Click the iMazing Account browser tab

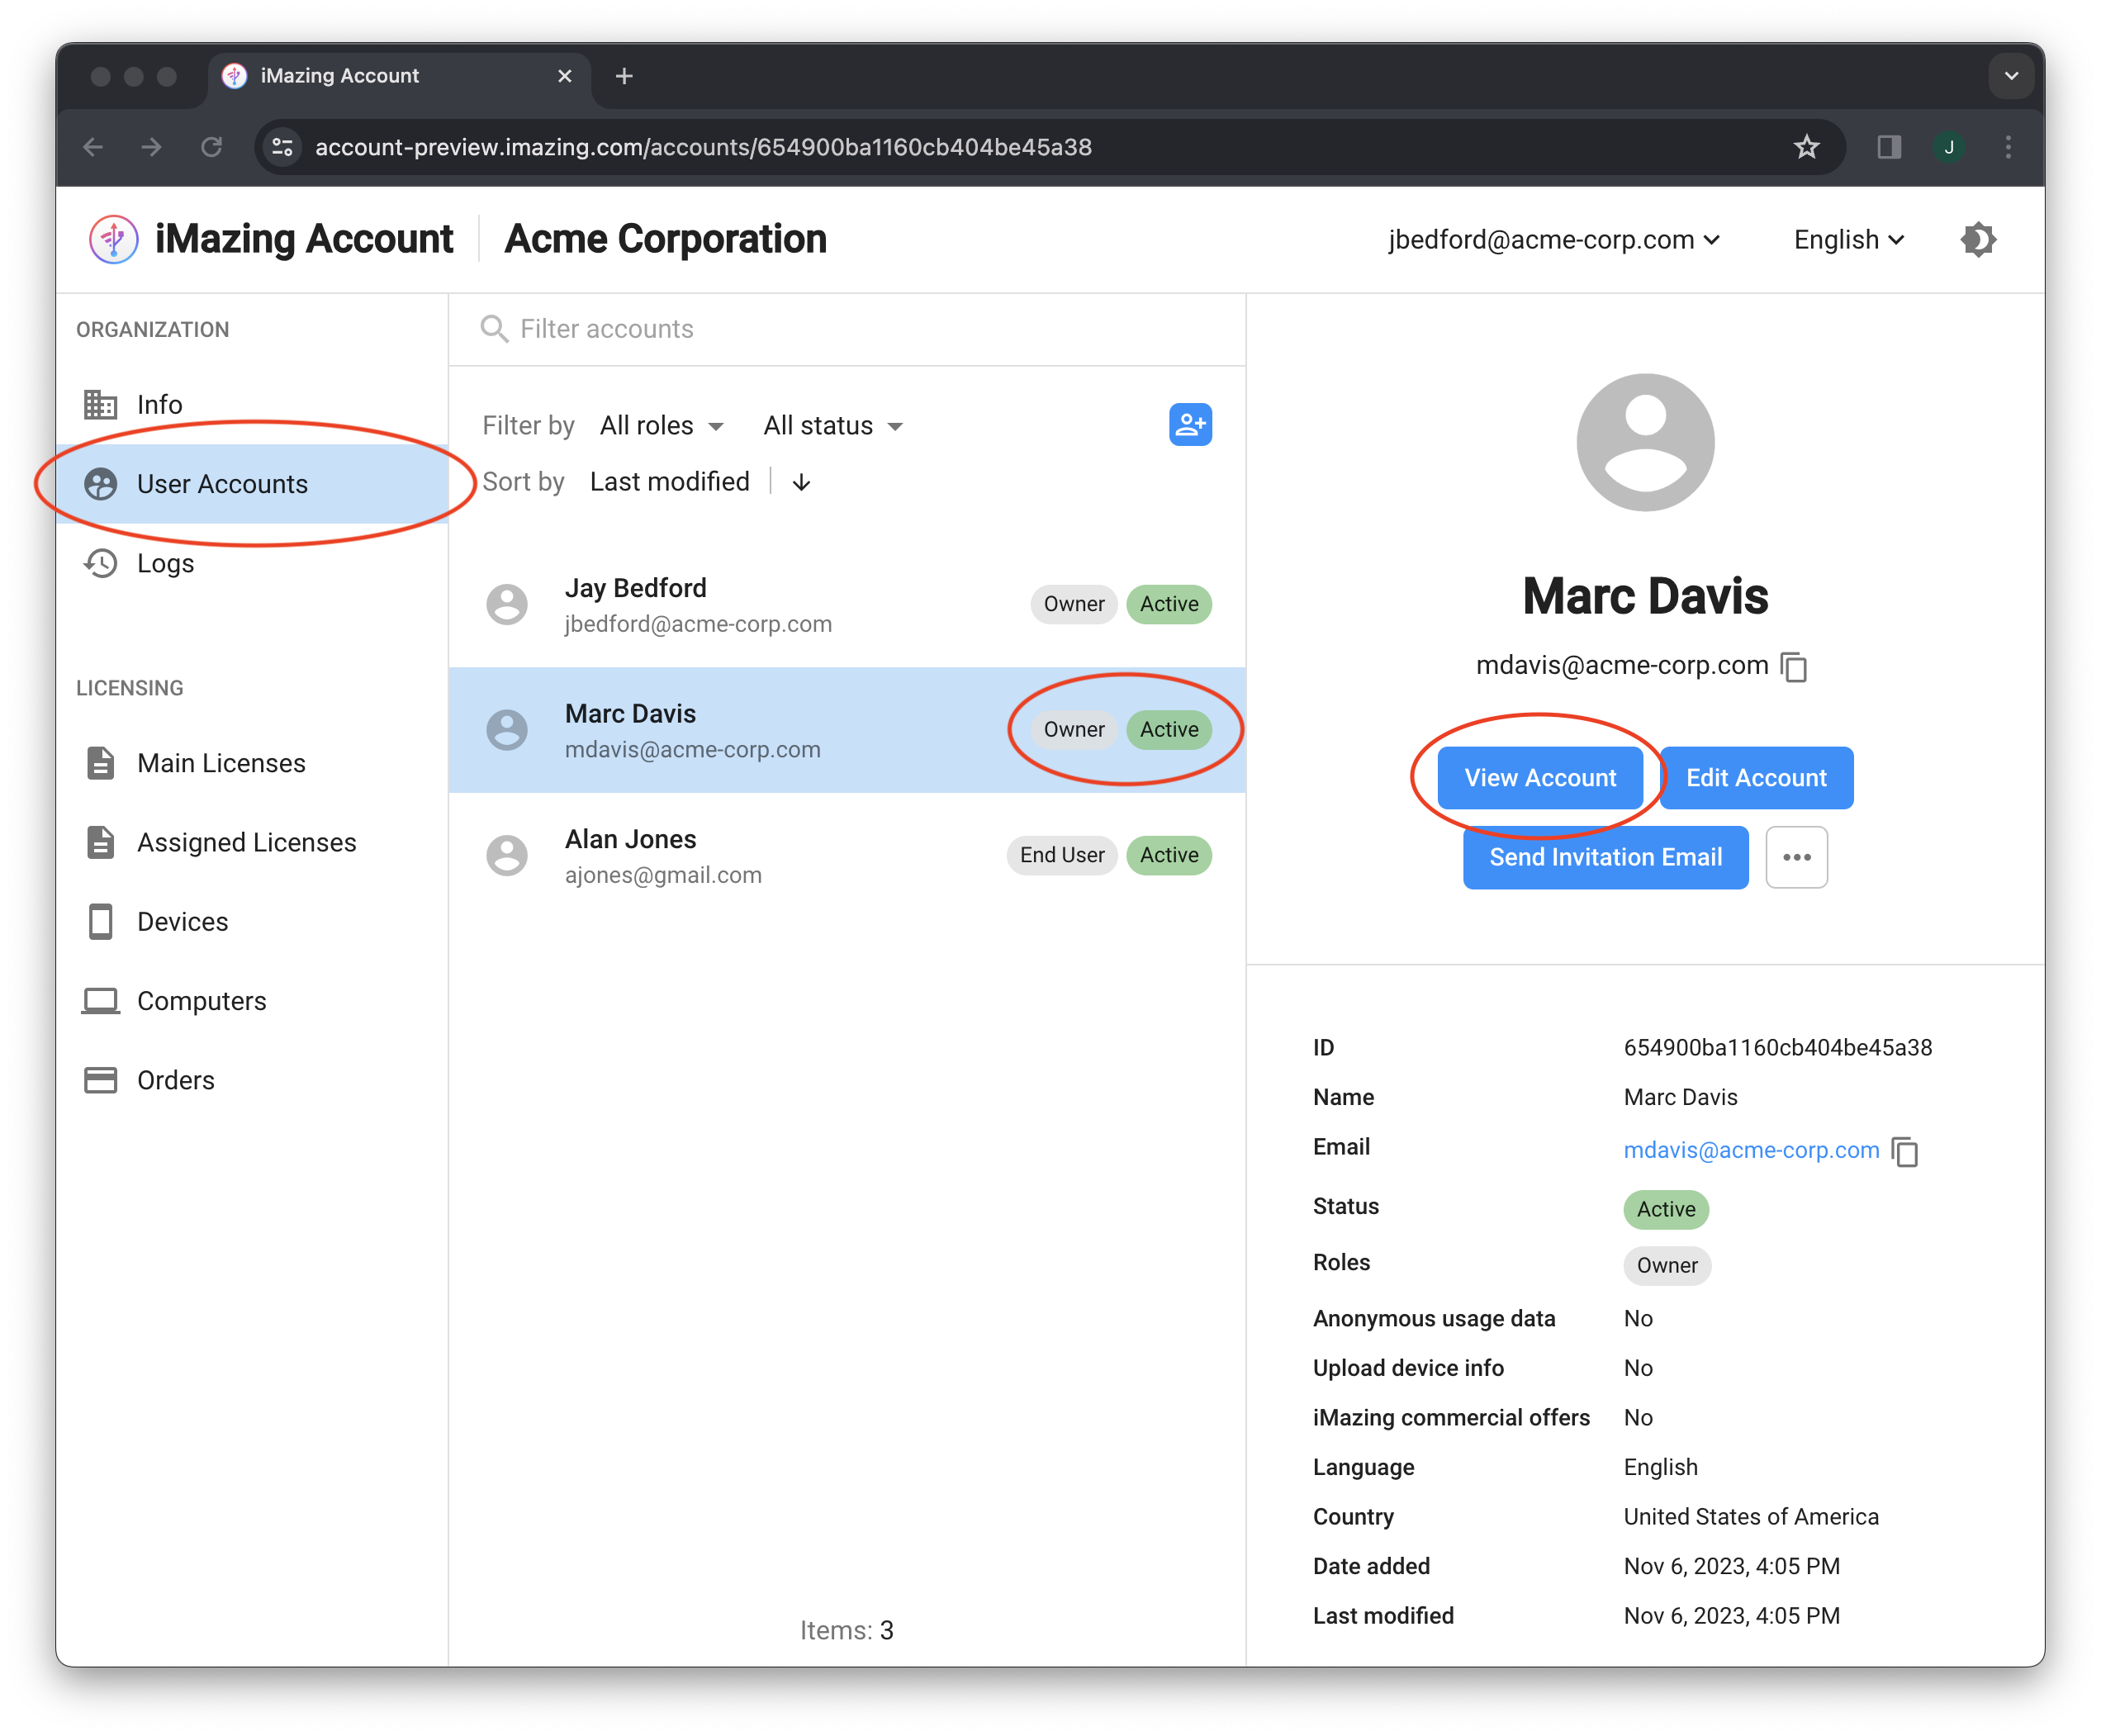point(399,76)
